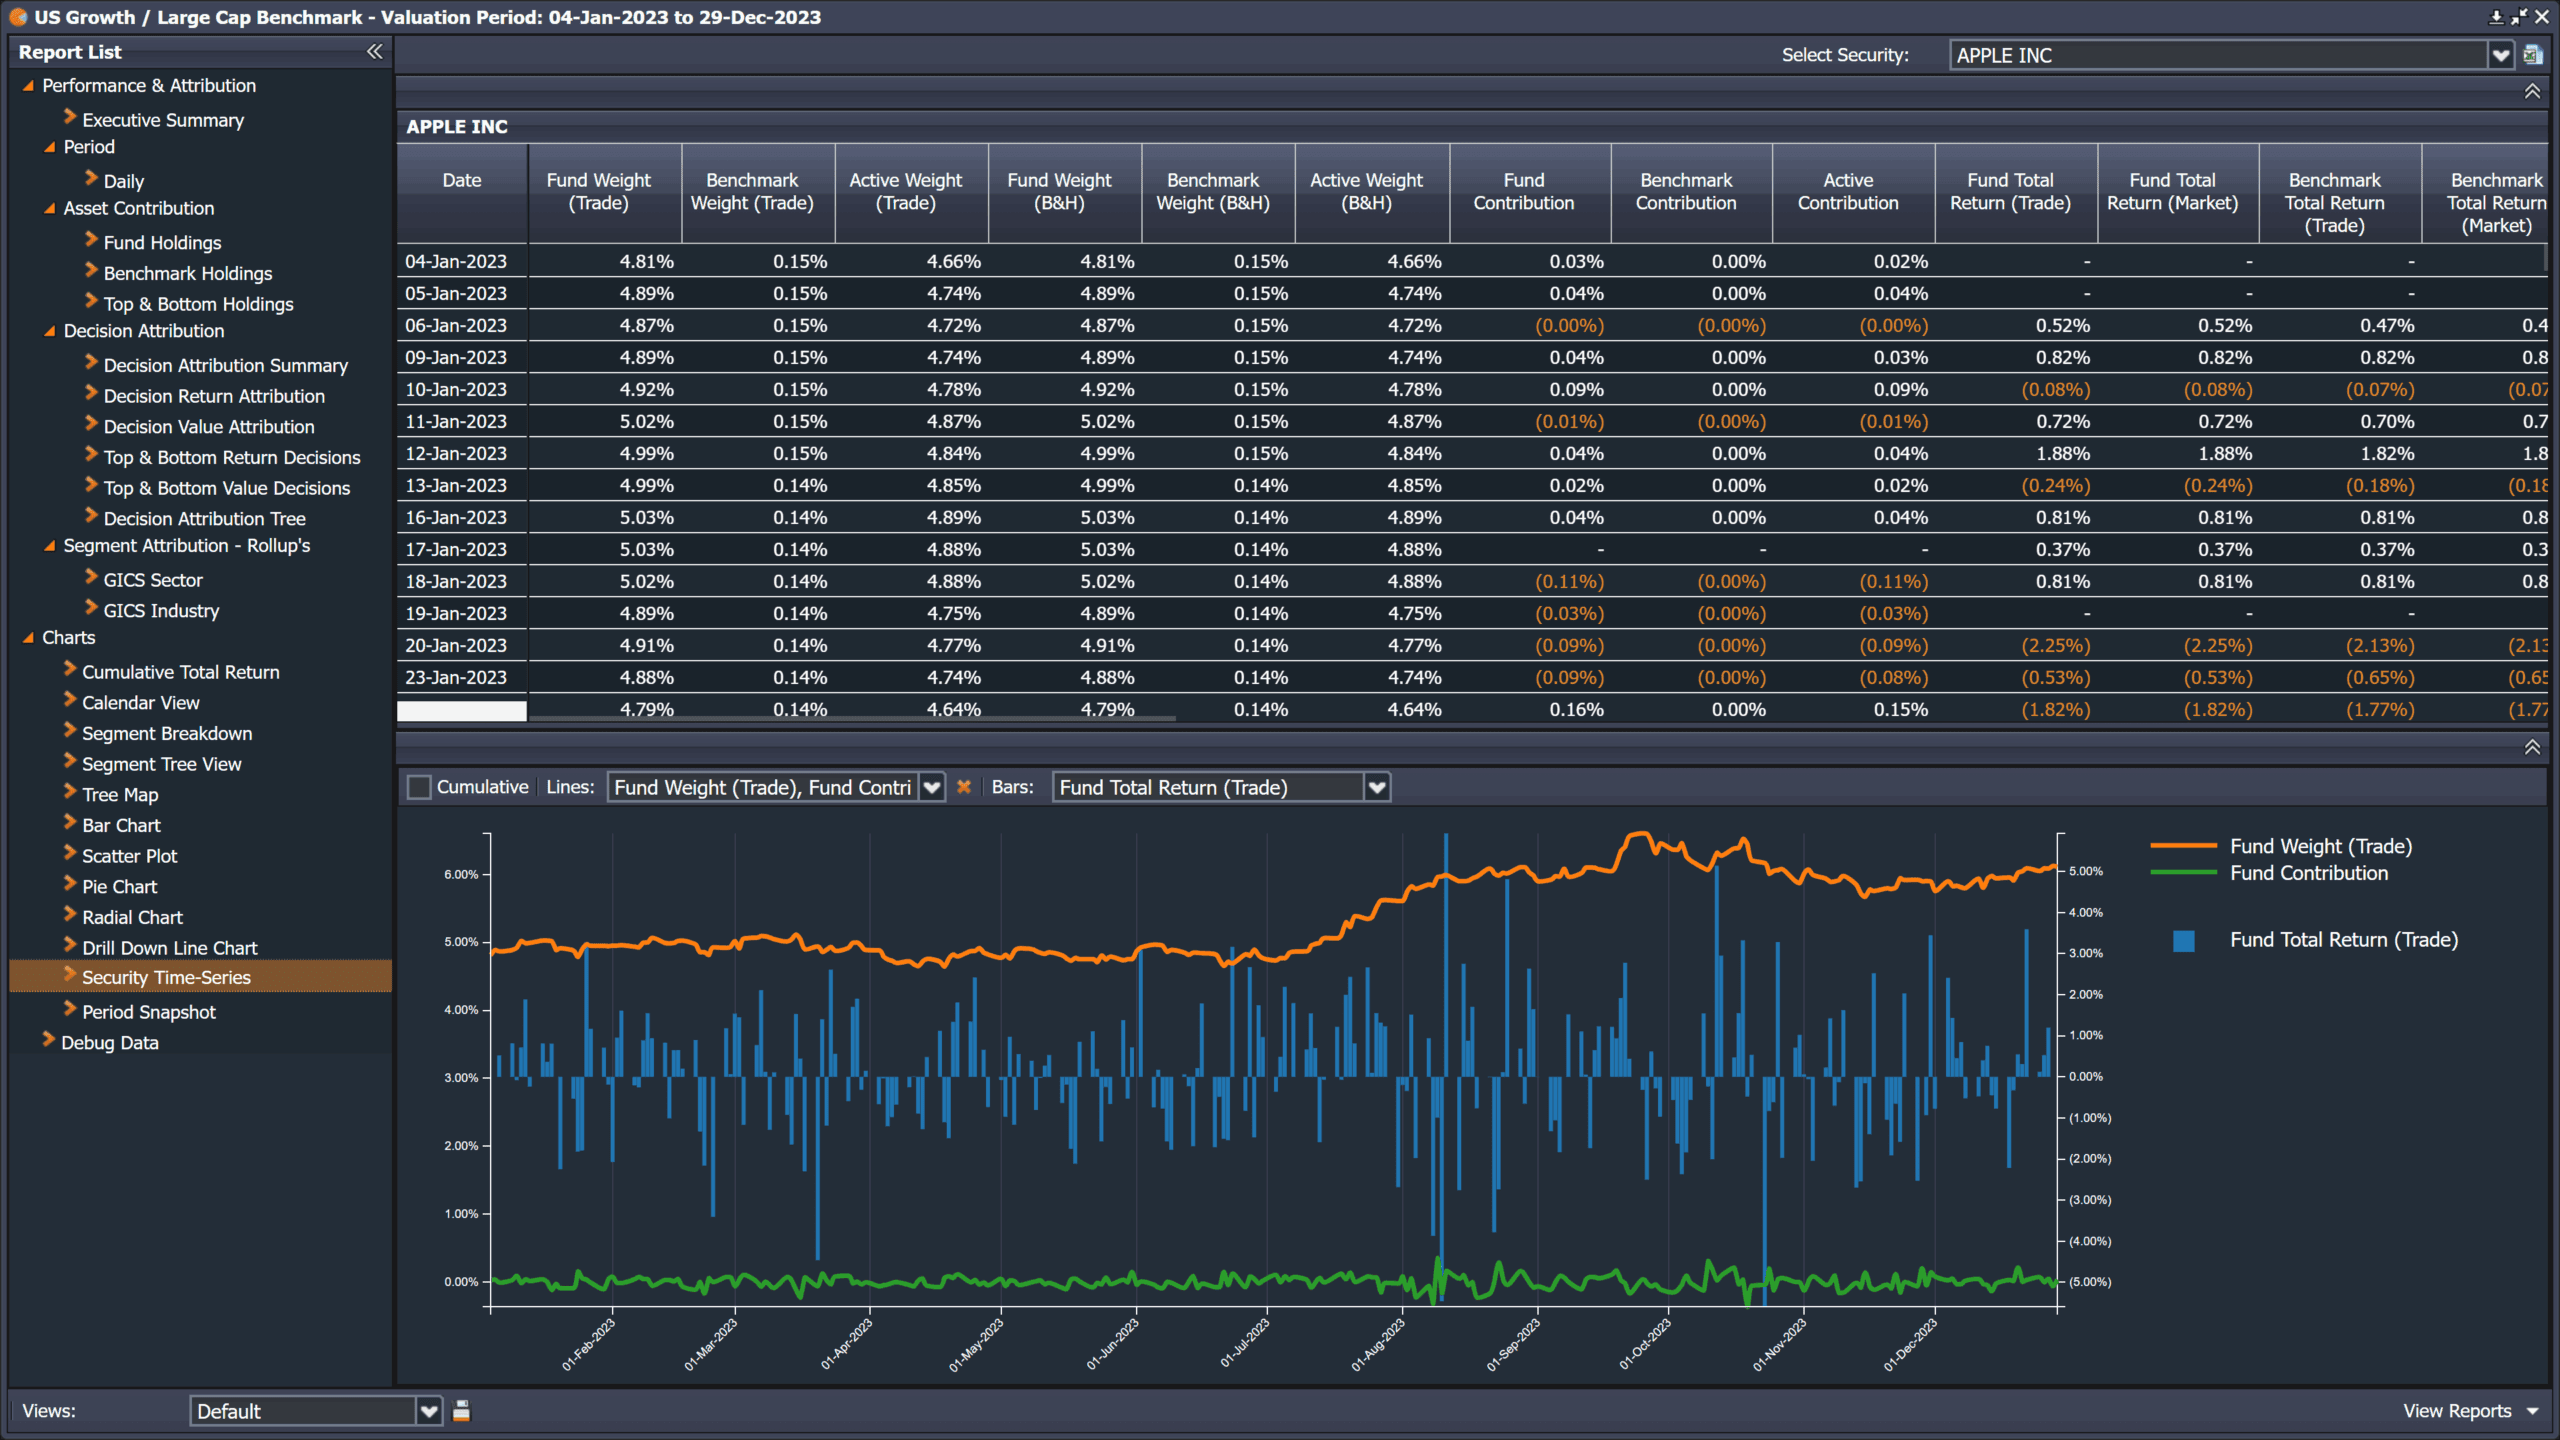Collapse the Report List panel
The image size is (2560, 1440).
[x=375, y=52]
